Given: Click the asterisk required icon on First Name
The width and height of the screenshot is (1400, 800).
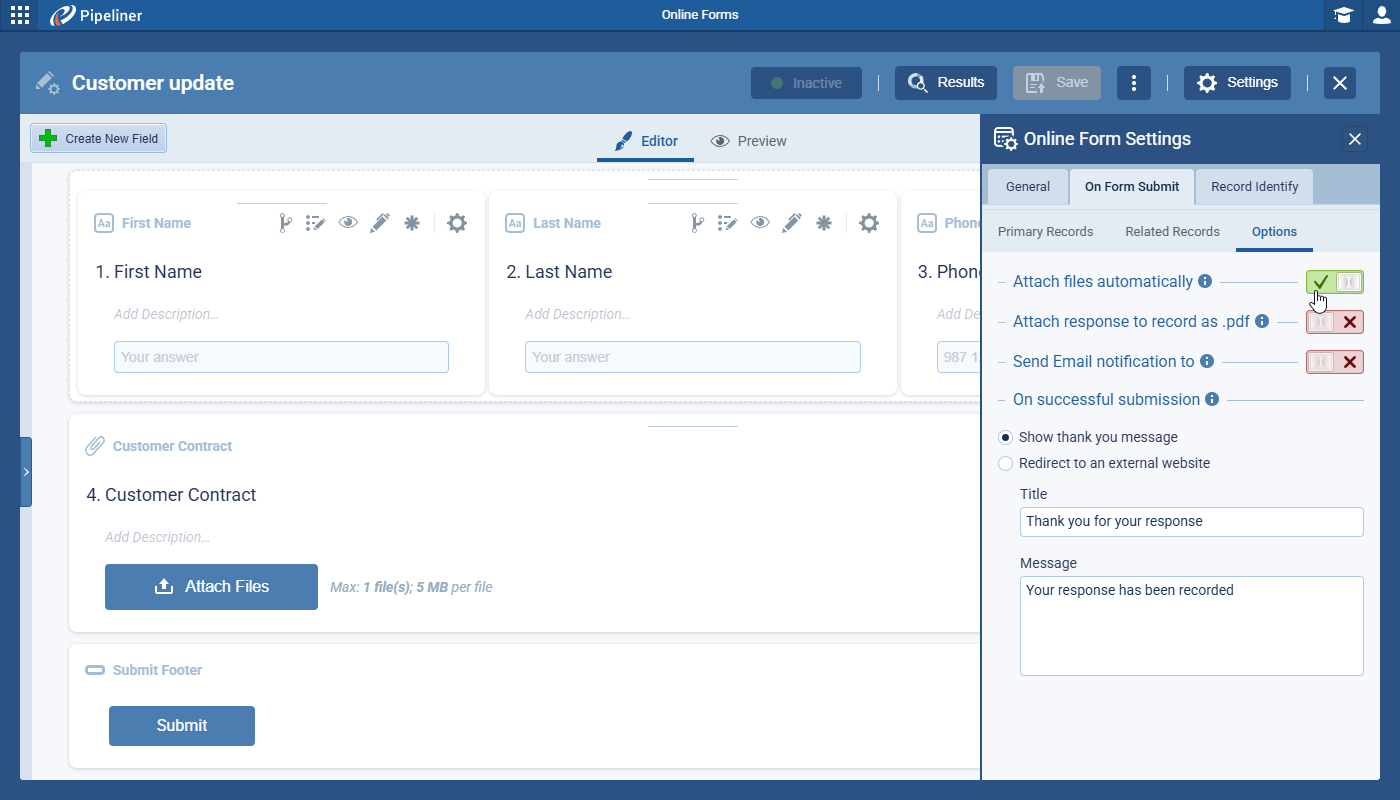Looking at the screenshot, I should coord(411,223).
